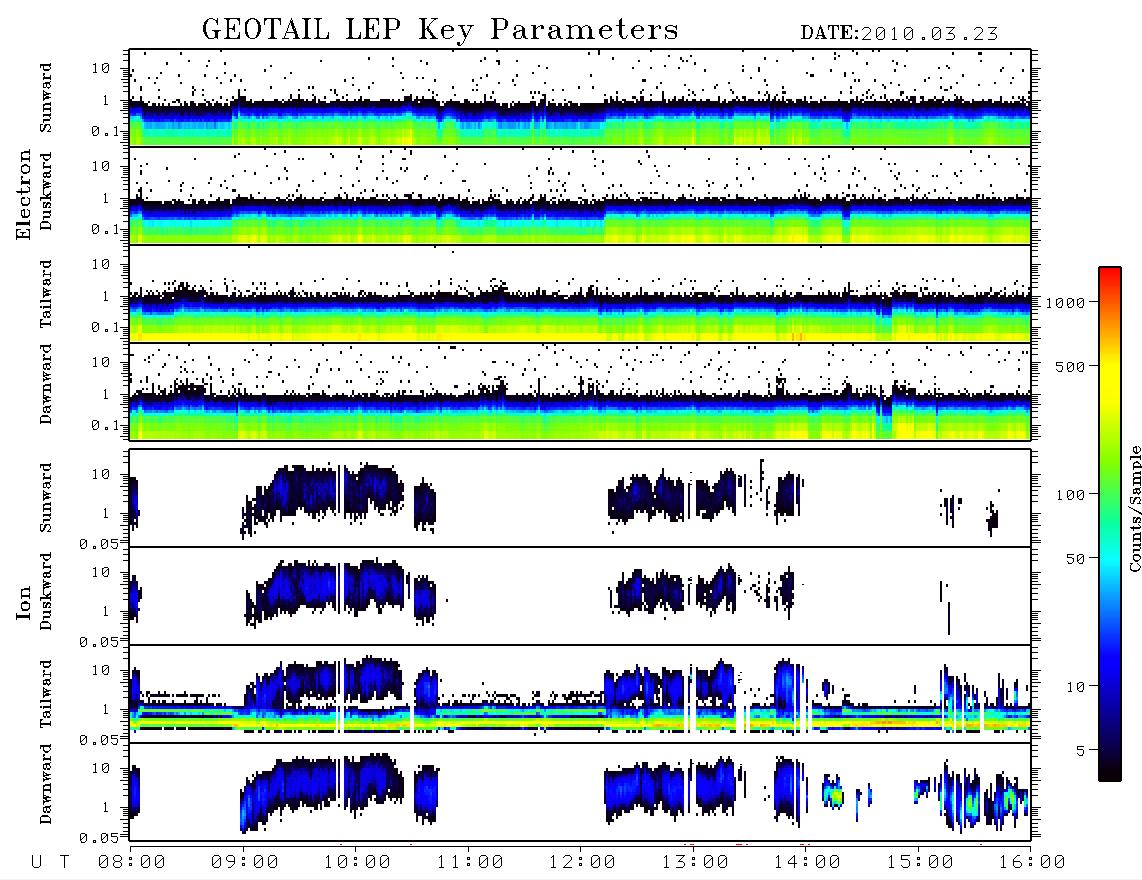The width and height of the screenshot is (1142, 880).
Task: Select the Electron Duskward panel label
Action: point(45,191)
